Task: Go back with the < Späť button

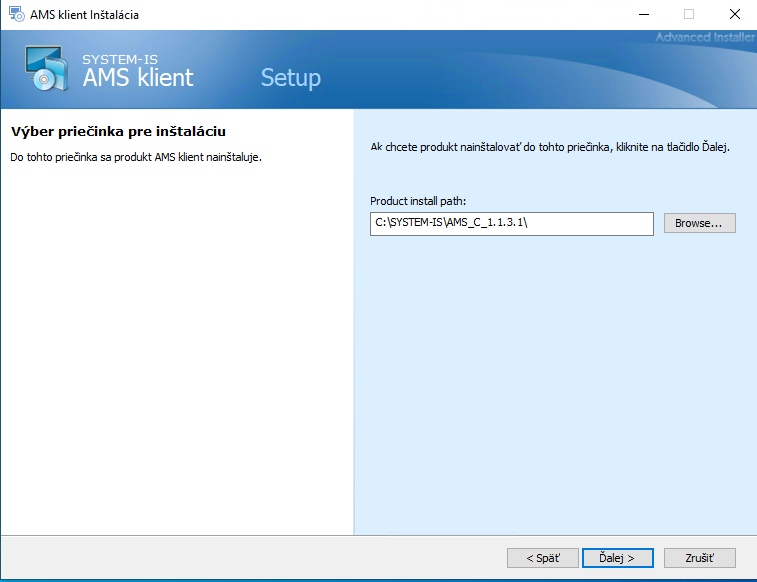Action: [543, 558]
